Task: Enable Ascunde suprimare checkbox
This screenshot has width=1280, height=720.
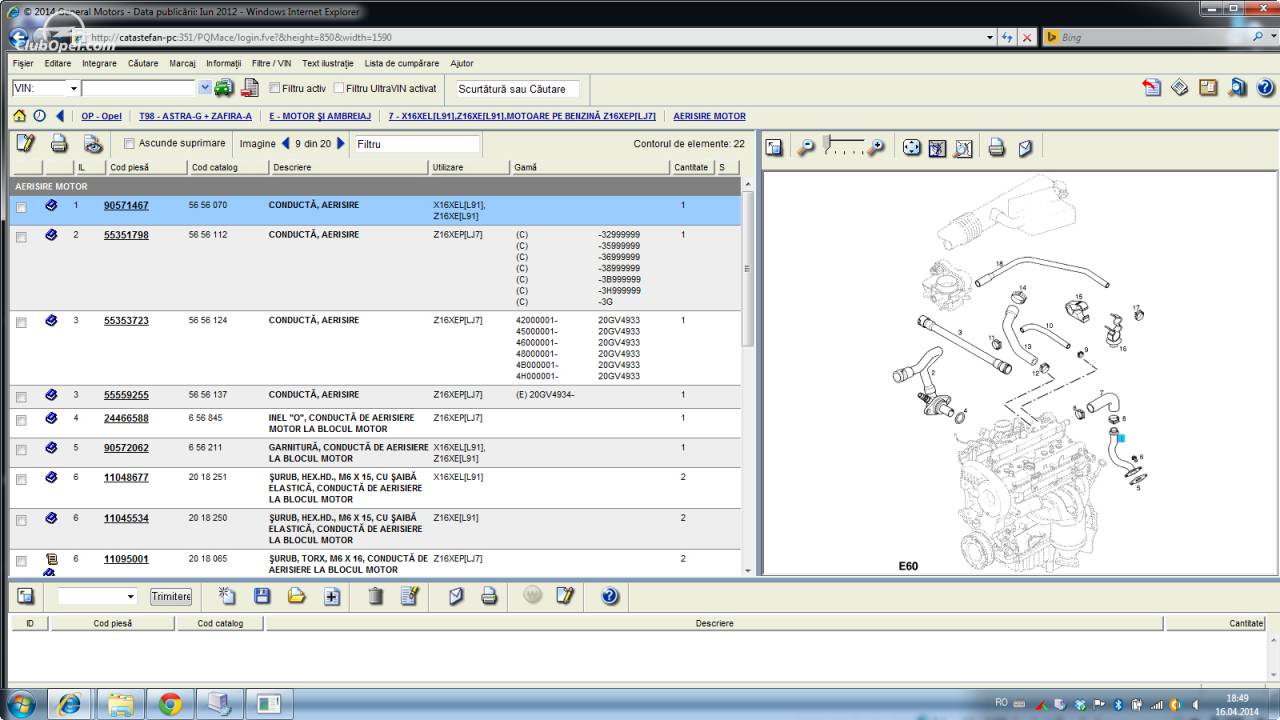Action: coord(129,143)
